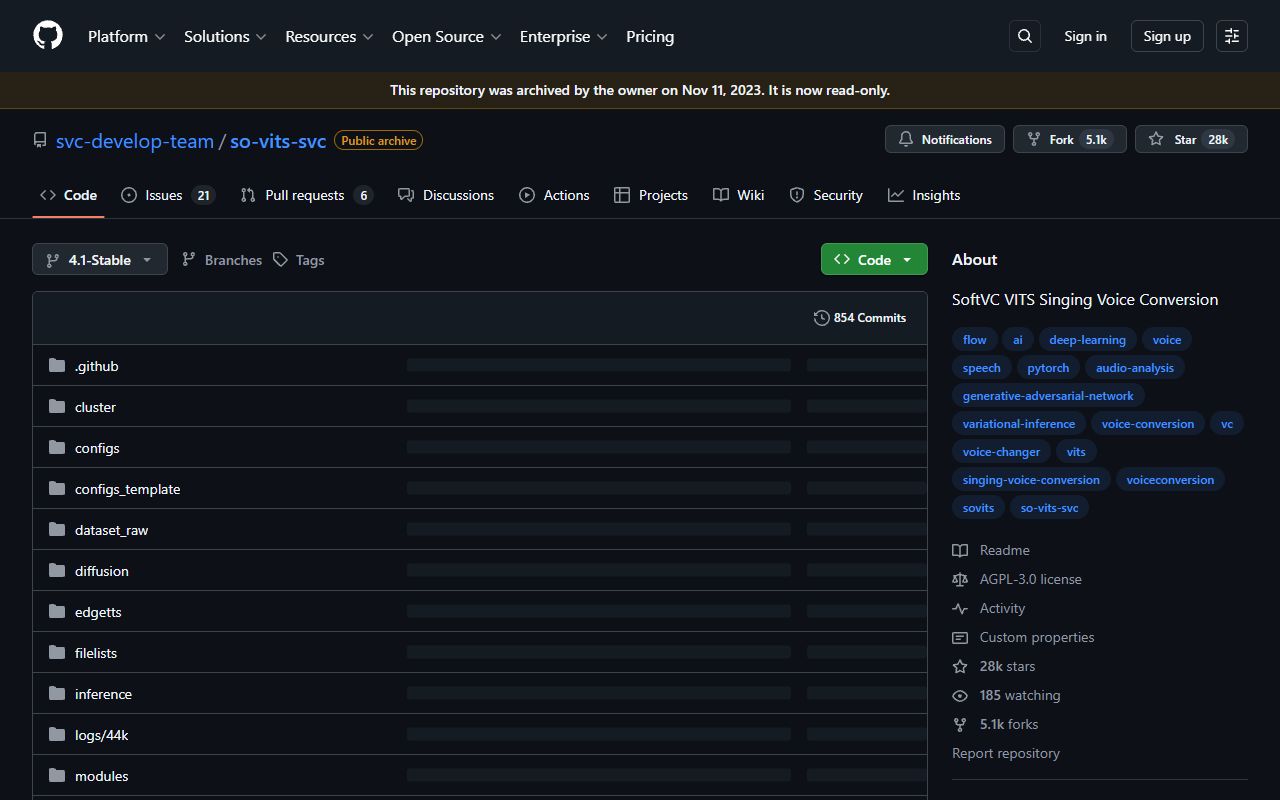The image size is (1280, 800).
Task: Open the Wiki tab via its book icon
Action: click(721, 195)
